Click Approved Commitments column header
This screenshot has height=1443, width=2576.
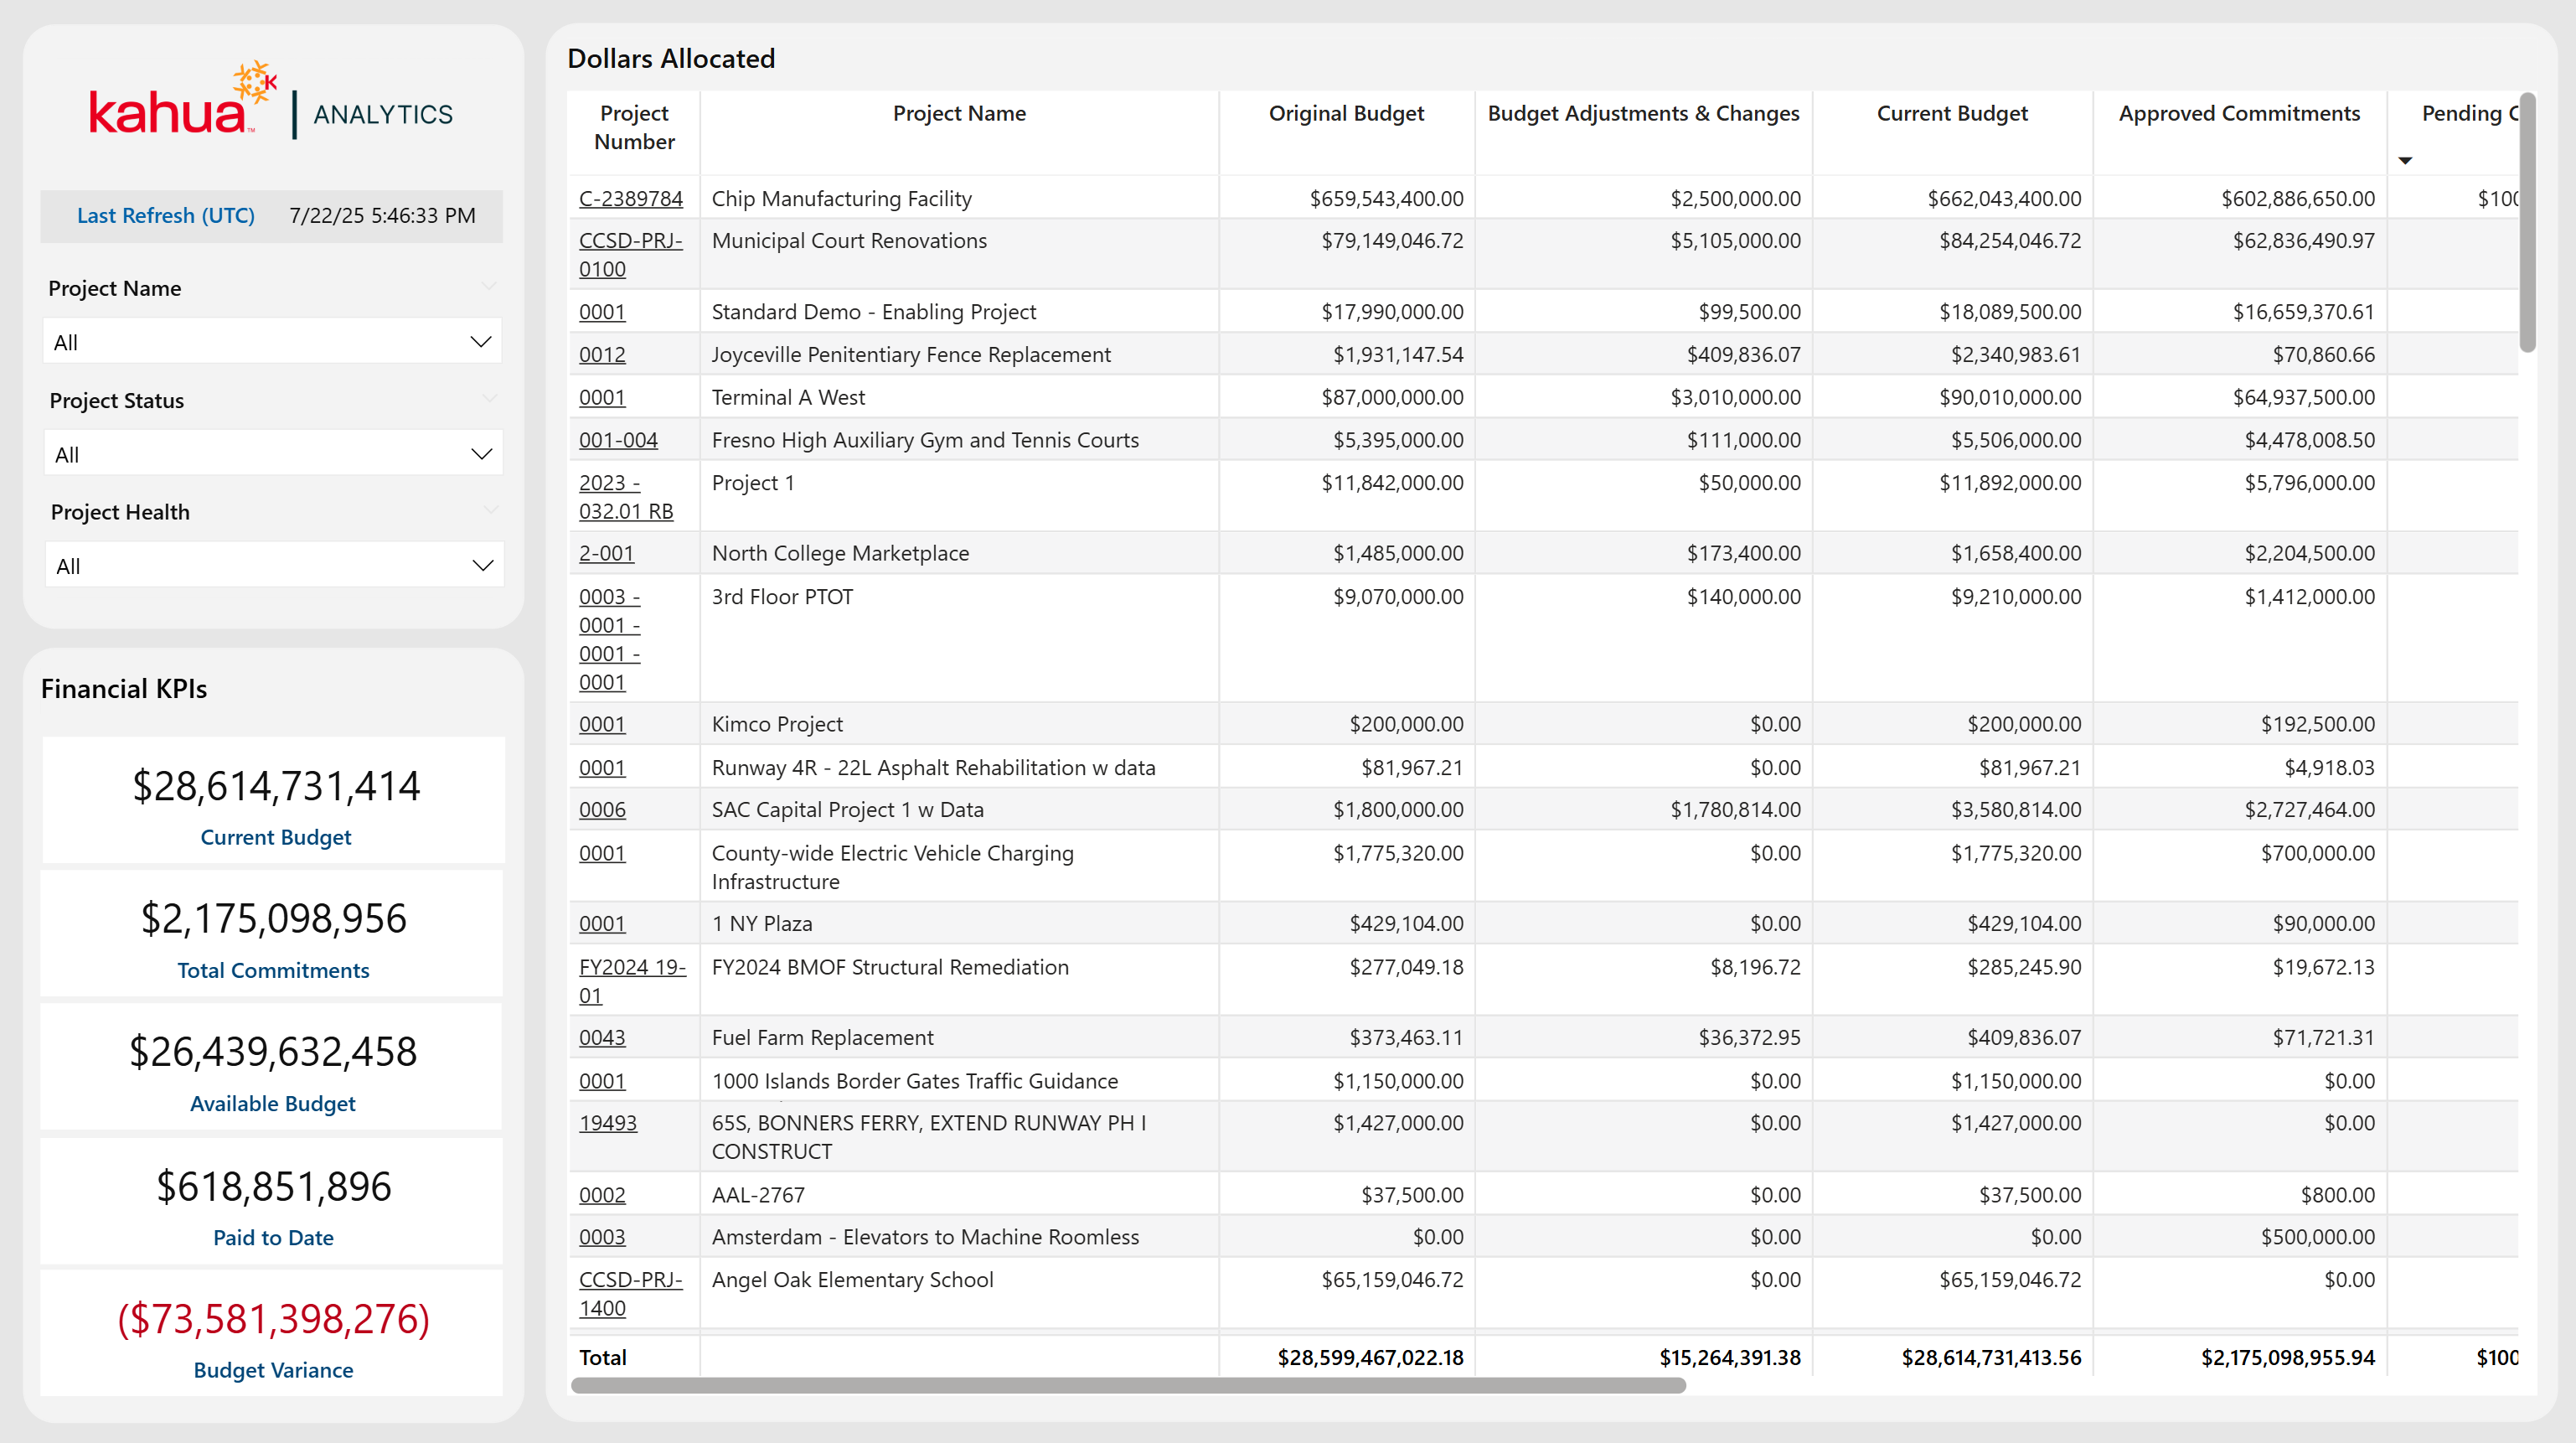(x=2238, y=114)
